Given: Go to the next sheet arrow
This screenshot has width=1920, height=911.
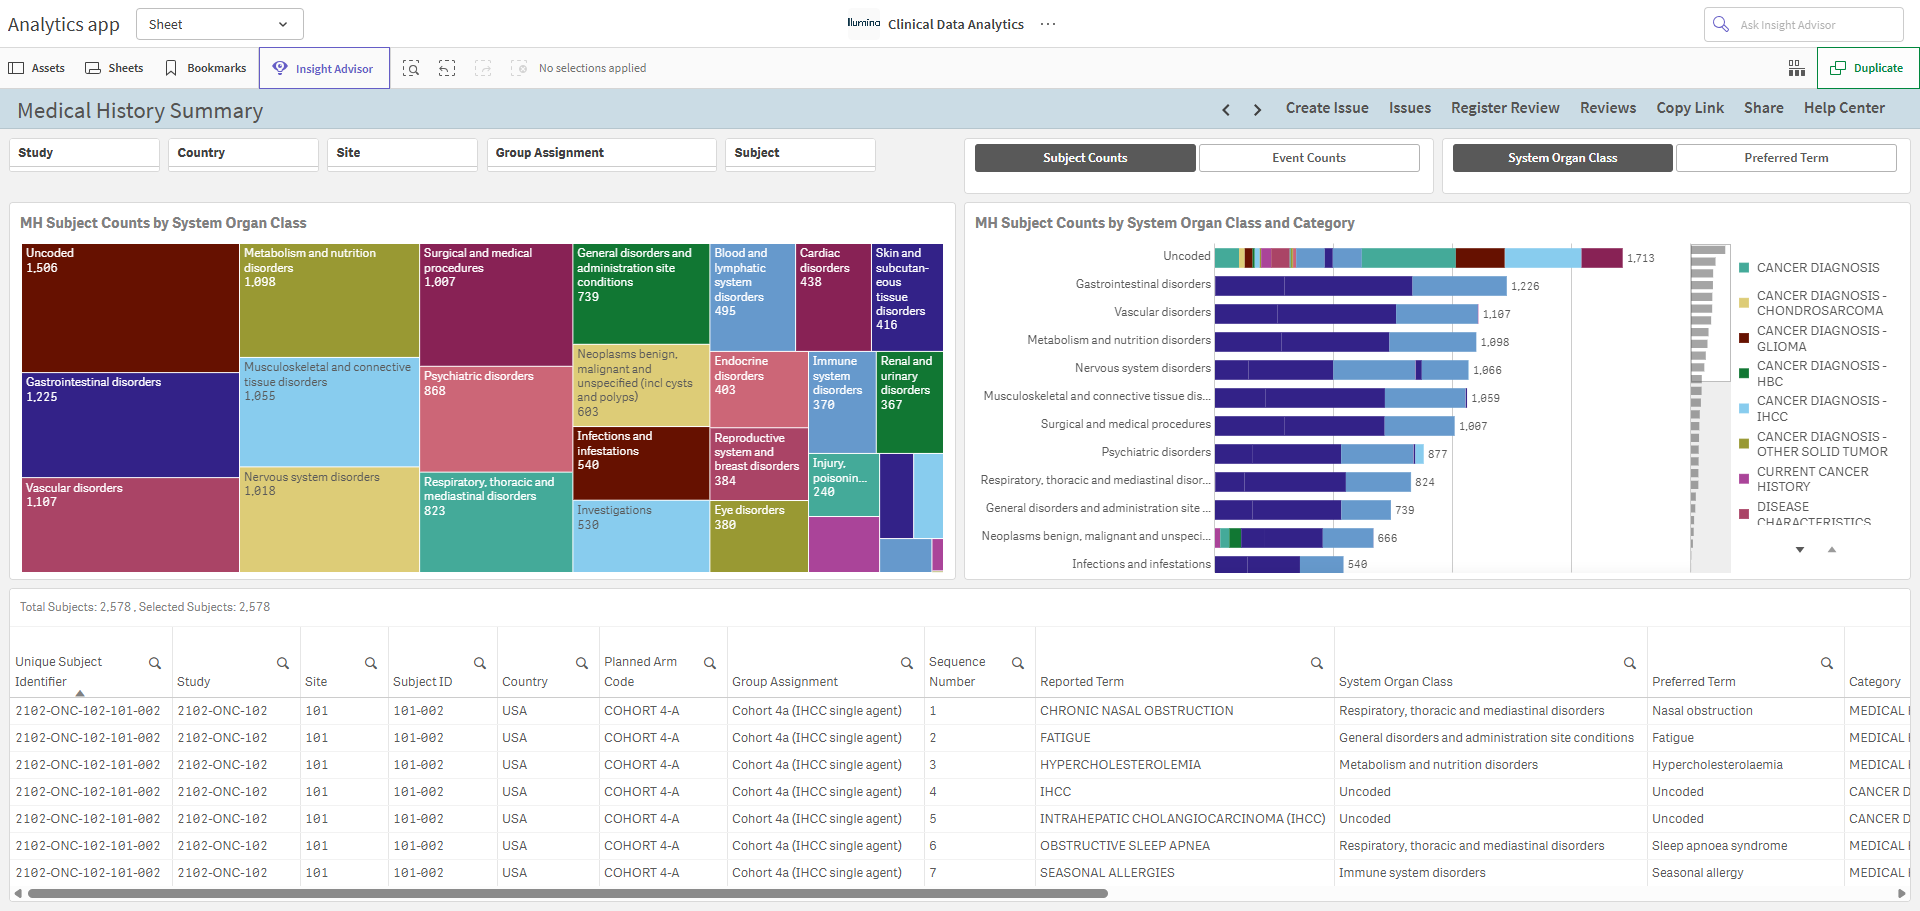Looking at the screenshot, I should coord(1257,109).
